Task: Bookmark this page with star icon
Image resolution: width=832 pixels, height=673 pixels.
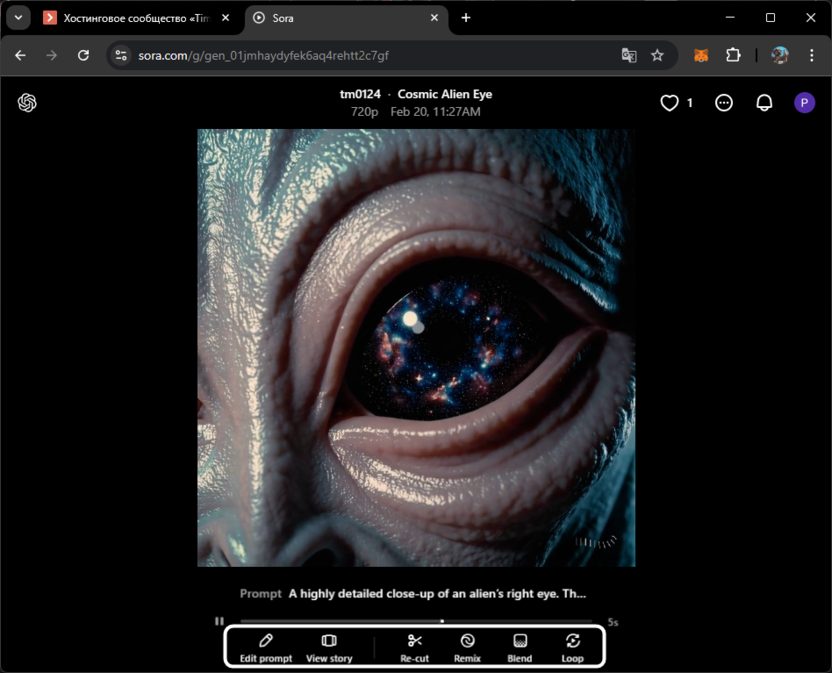Action: pos(657,55)
